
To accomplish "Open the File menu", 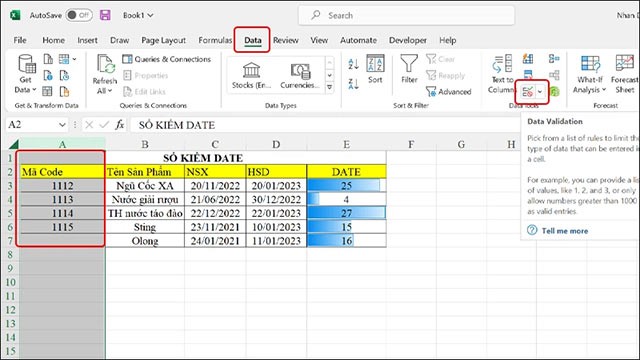I will tap(20, 40).
